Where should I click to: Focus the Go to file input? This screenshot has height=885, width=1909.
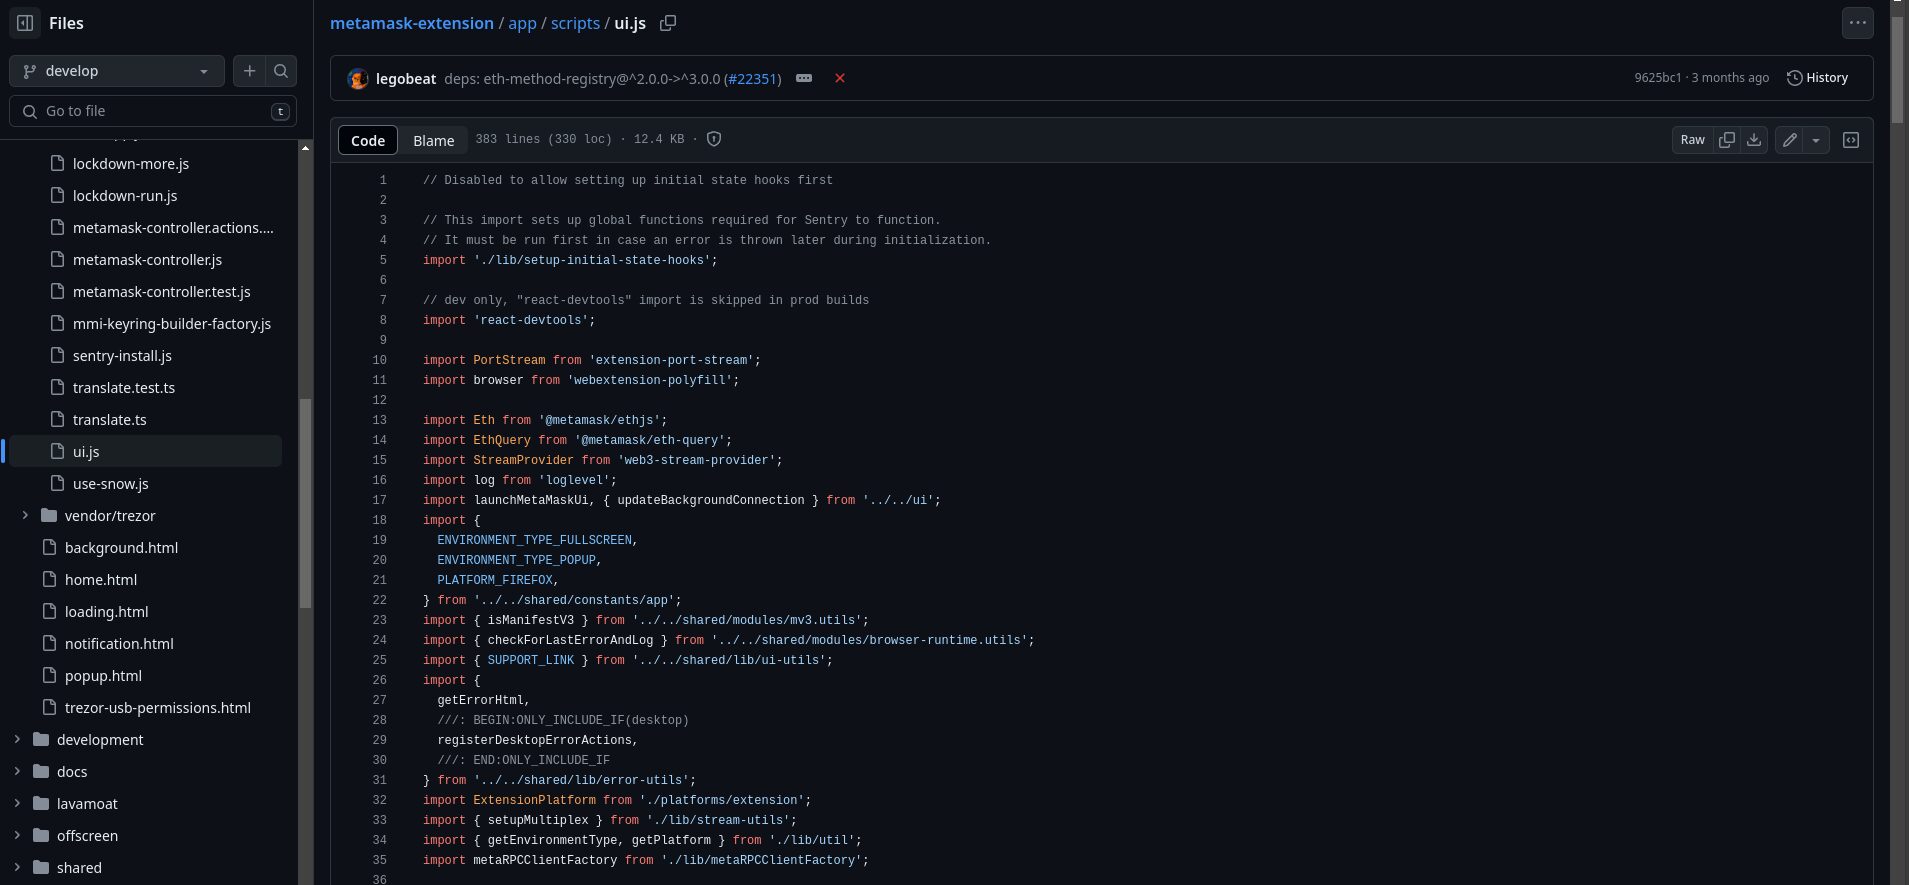pos(153,111)
